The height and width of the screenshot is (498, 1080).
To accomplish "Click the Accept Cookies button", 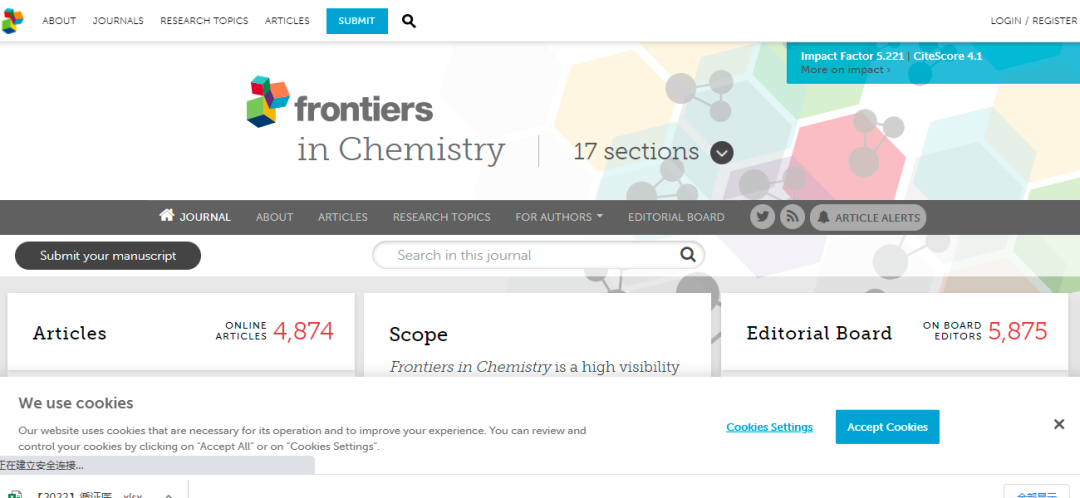I will [887, 427].
